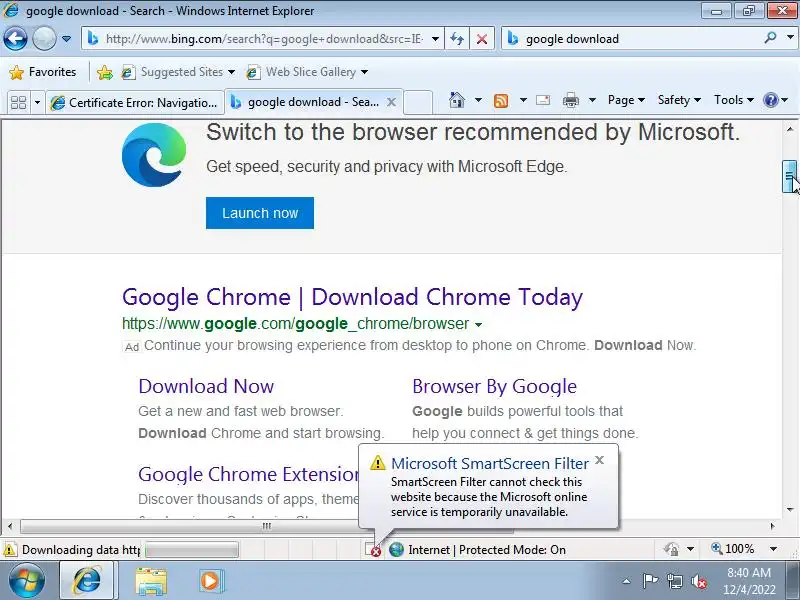Click Add to Favorites Bar star icon

105,72
